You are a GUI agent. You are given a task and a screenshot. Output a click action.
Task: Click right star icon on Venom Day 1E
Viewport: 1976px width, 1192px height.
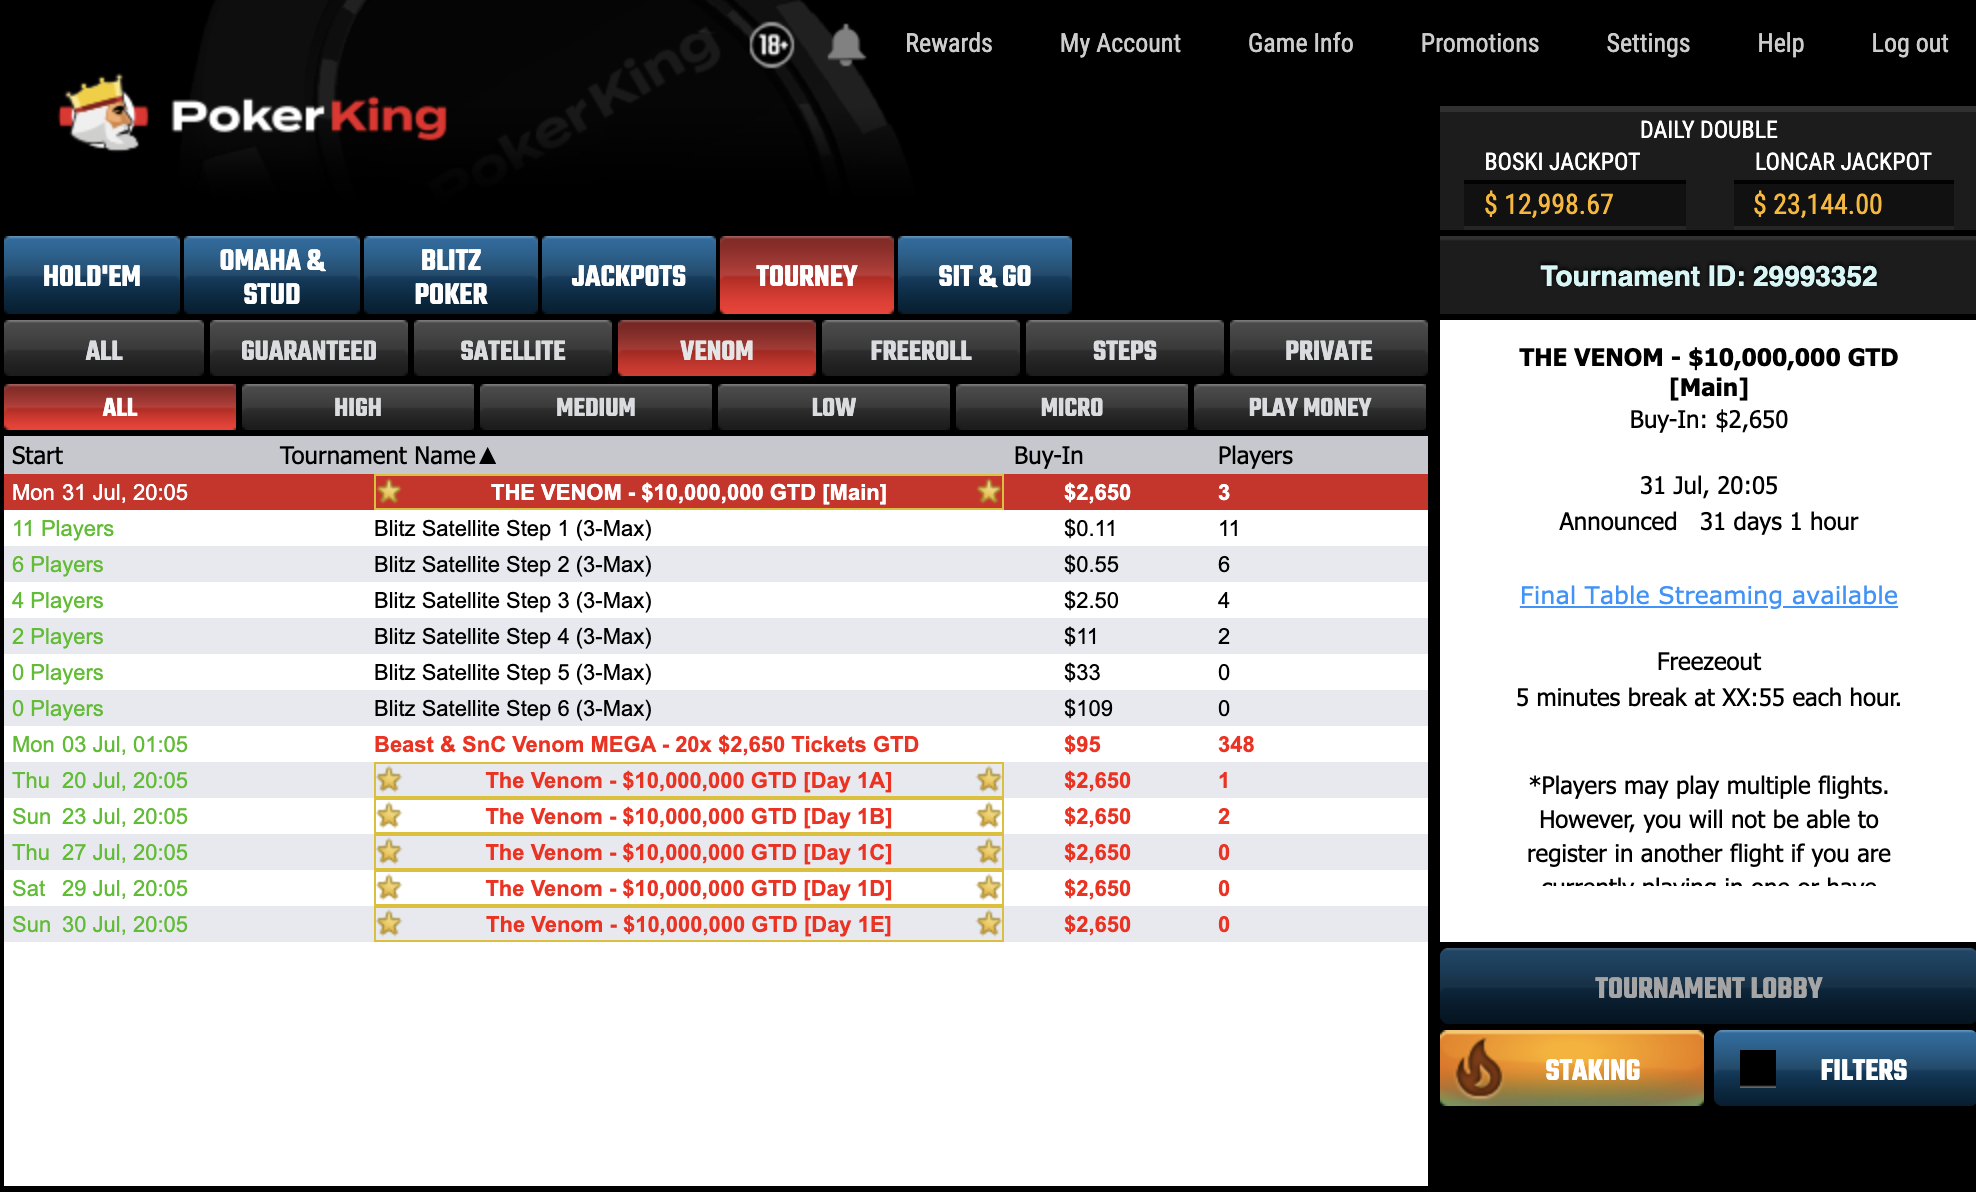click(988, 924)
